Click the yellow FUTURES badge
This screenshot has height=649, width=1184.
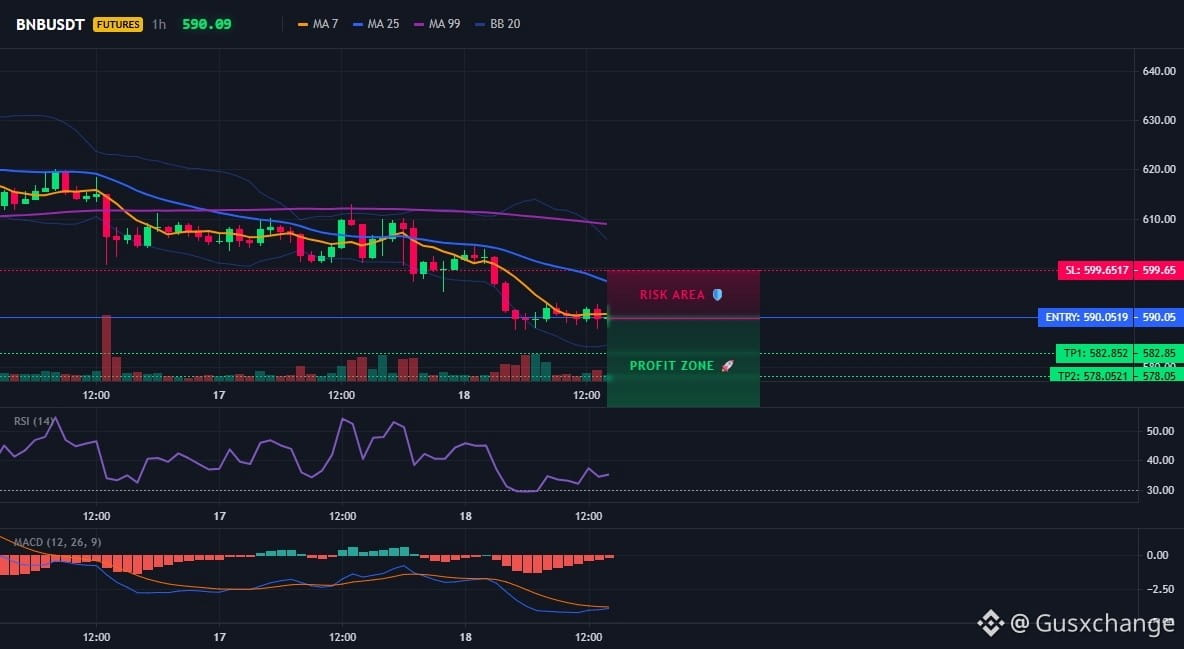pos(118,24)
